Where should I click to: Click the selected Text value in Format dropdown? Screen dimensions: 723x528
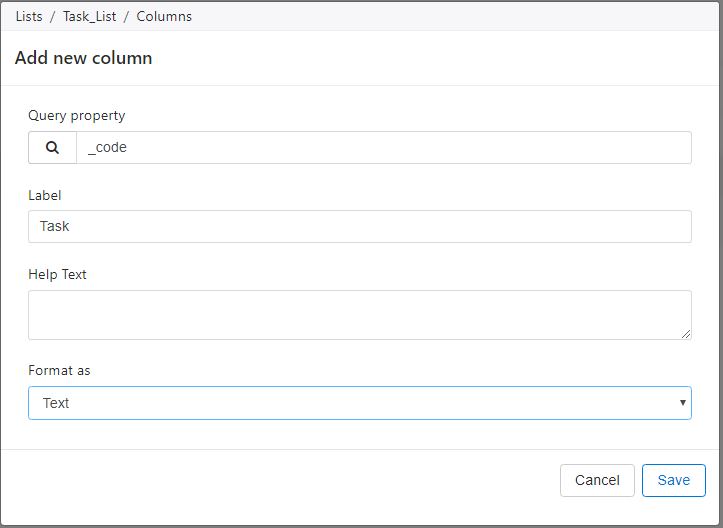56,403
